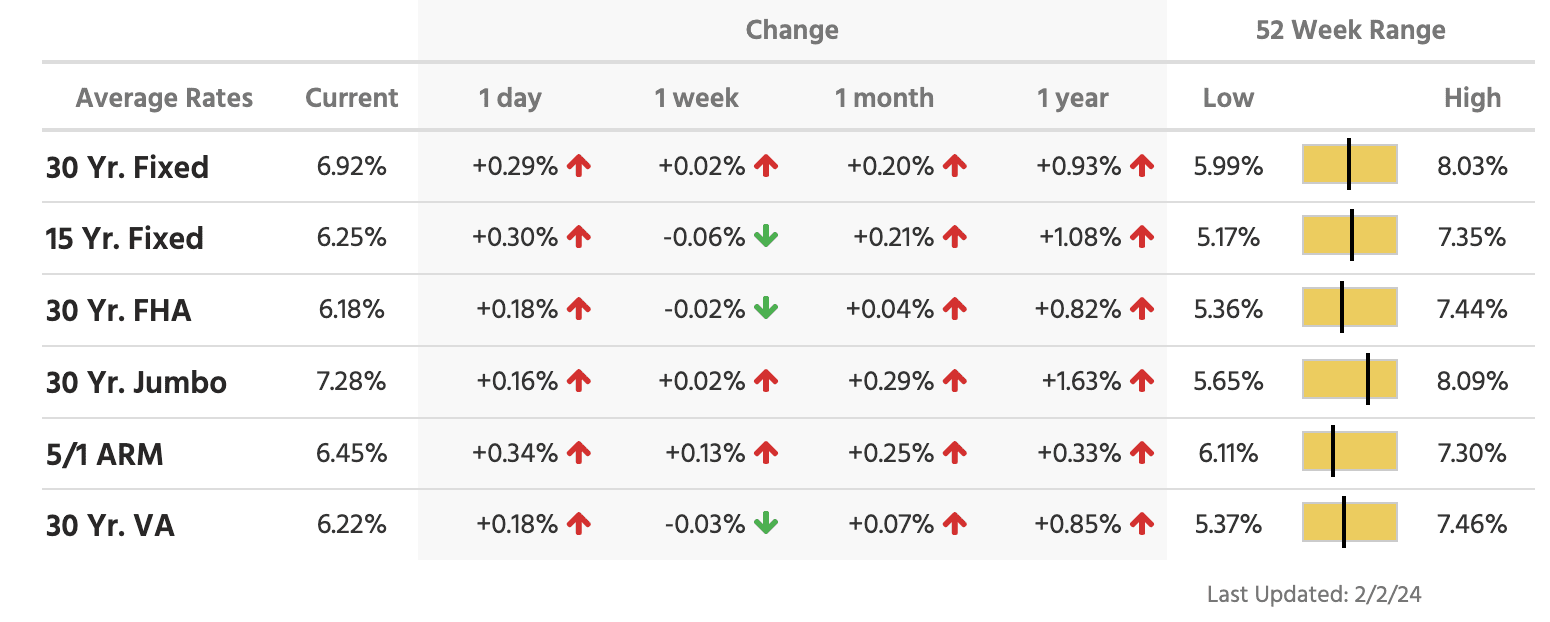Click the 1 month column header
Image resolution: width=1550 pixels, height=622 pixels.
[x=884, y=98]
